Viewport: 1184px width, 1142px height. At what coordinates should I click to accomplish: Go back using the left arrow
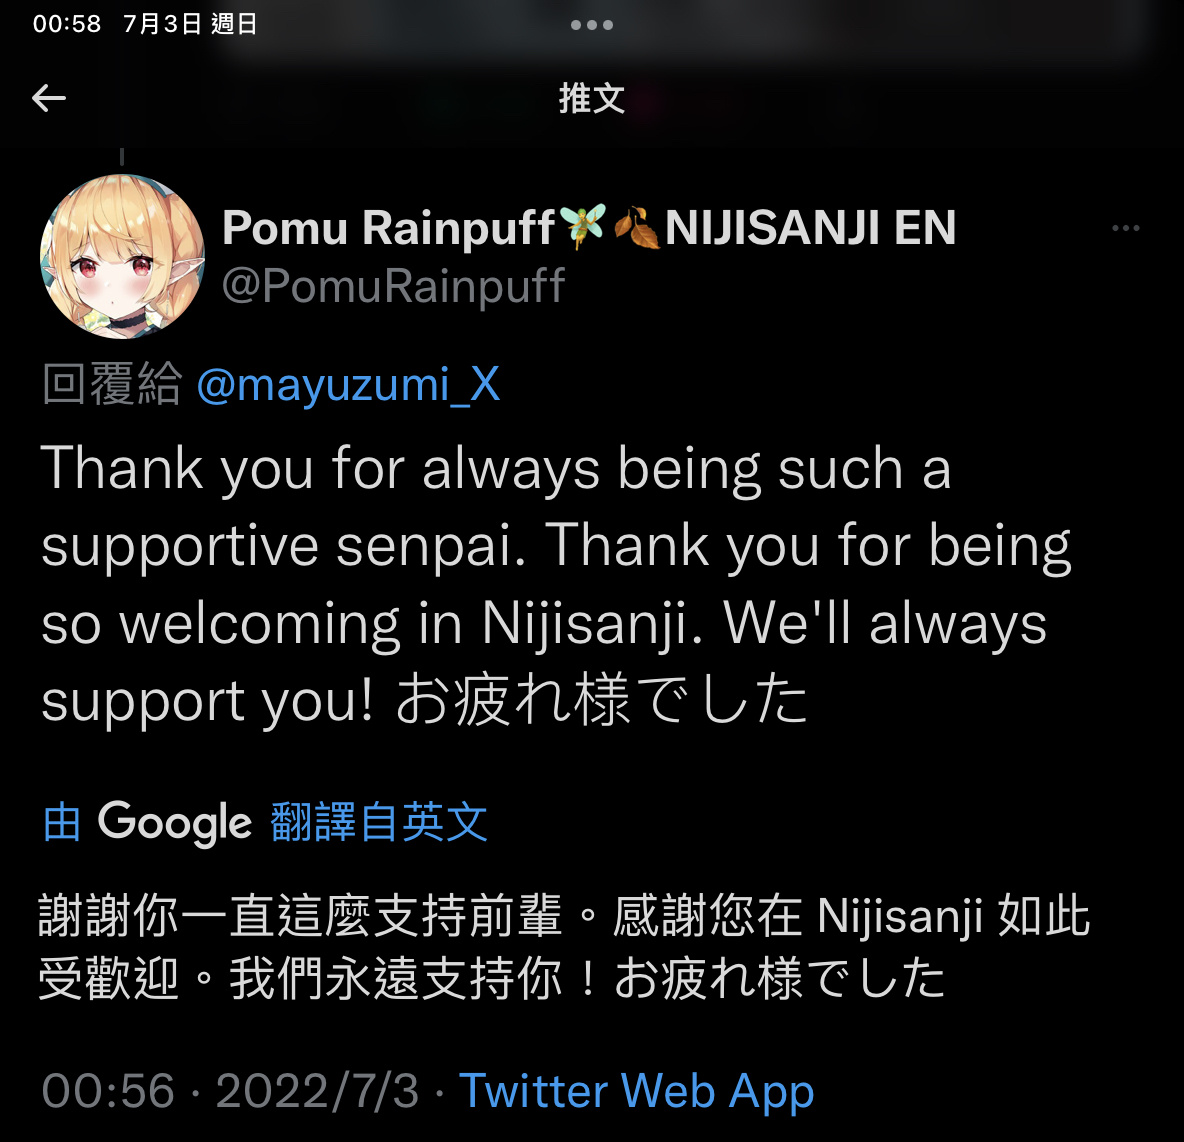[49, 98]
